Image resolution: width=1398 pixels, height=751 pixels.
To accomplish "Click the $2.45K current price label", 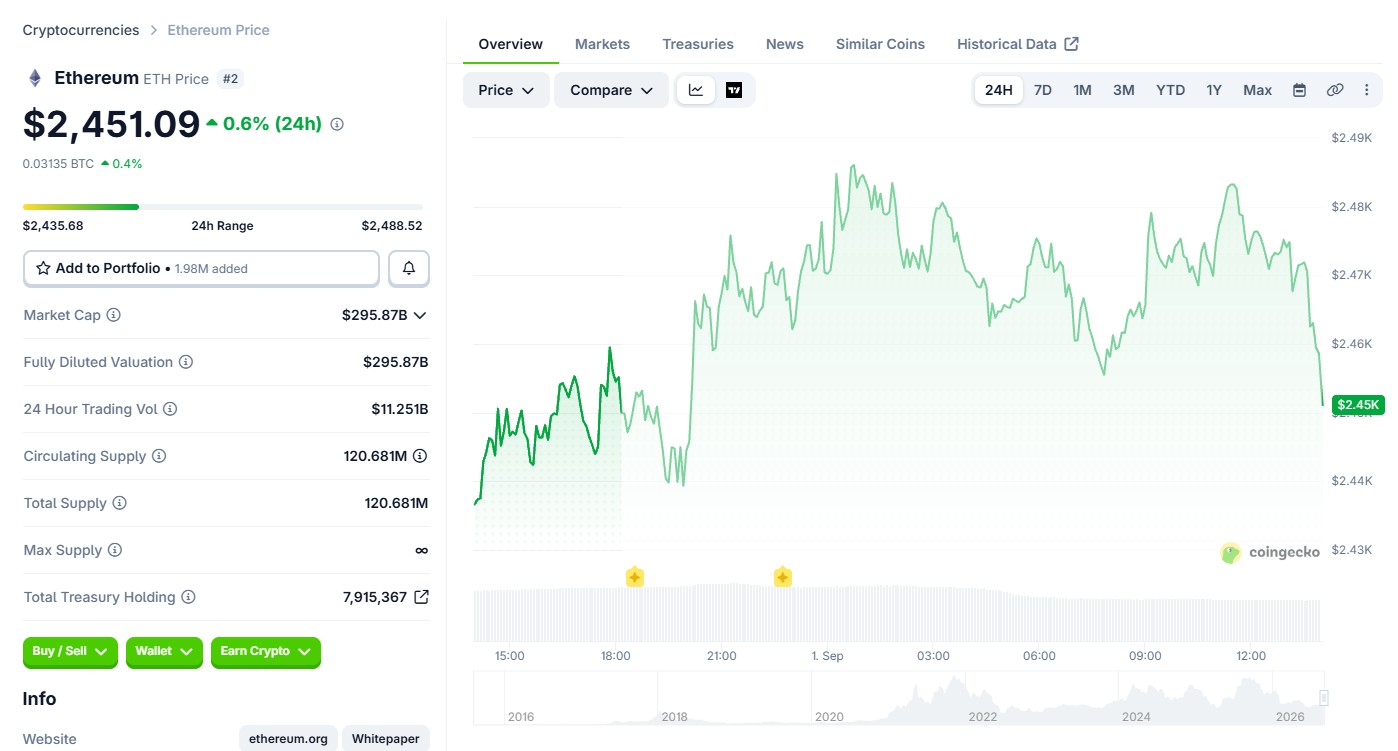I will click(x=1358, y=405).
